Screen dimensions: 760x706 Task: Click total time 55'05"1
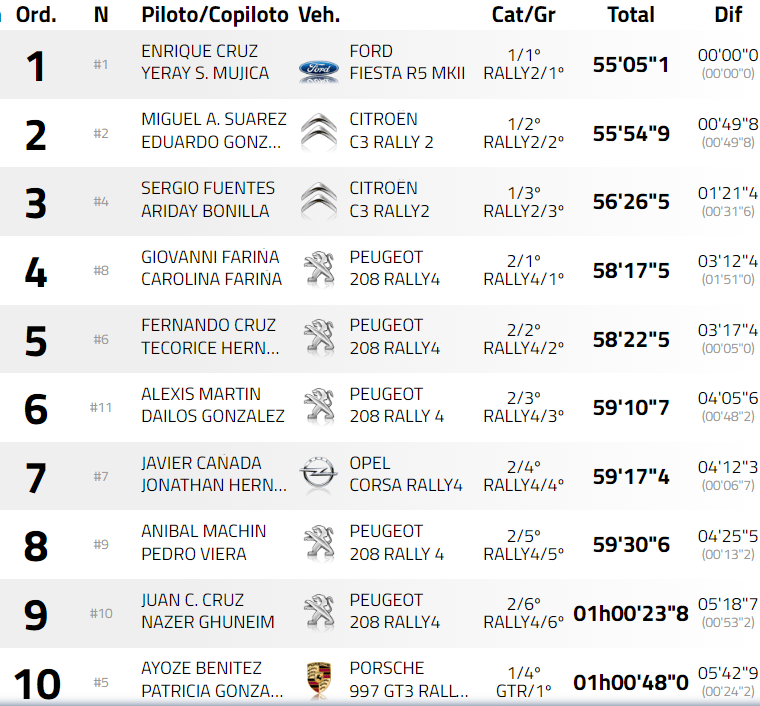click(x=631, y=65)
